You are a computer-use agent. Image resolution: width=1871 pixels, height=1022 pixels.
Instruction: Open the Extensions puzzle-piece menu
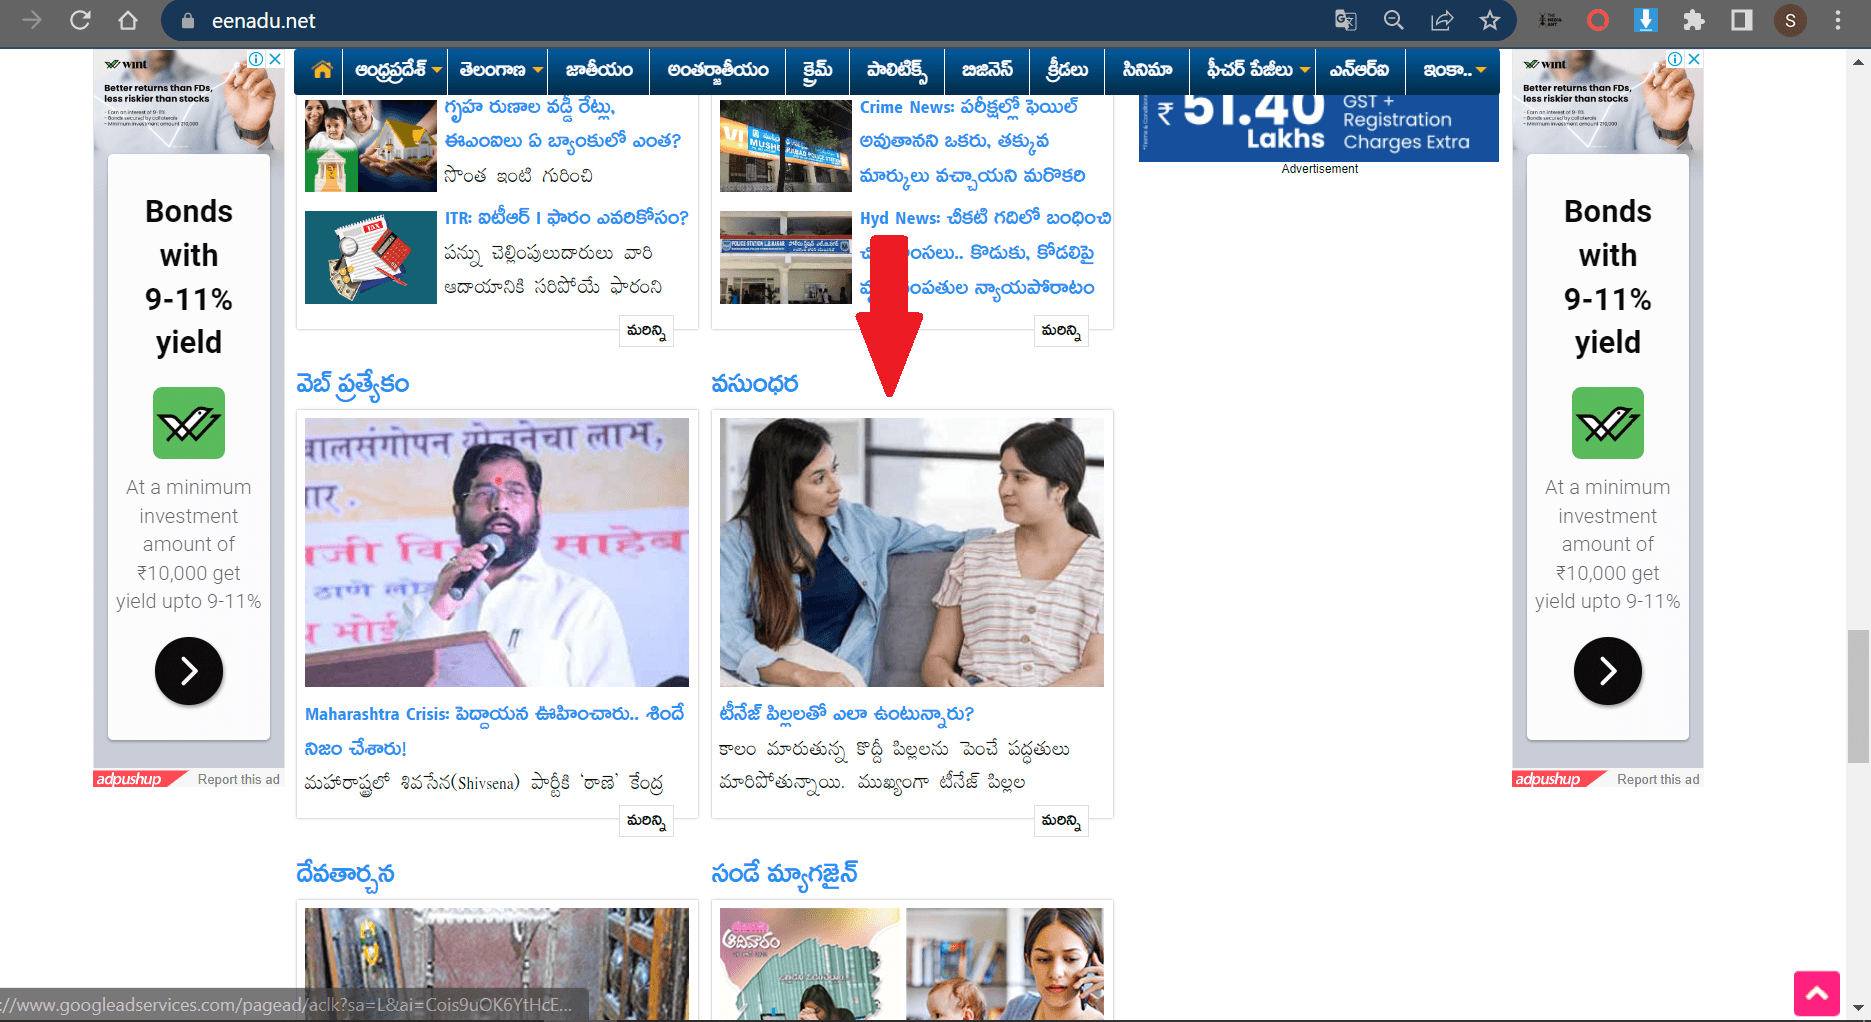pyautogui.click(x=1693, y=20)
